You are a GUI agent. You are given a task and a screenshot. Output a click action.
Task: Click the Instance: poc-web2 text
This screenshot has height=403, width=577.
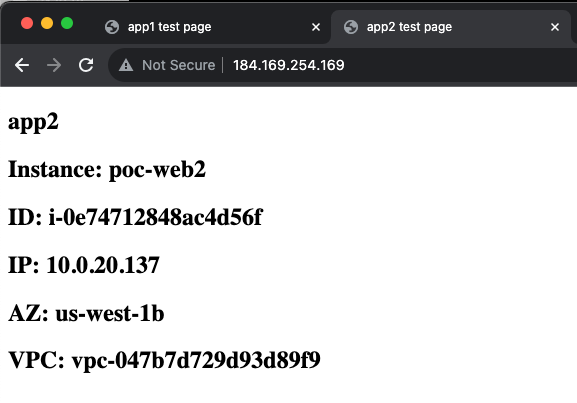(x=107, y=170)
